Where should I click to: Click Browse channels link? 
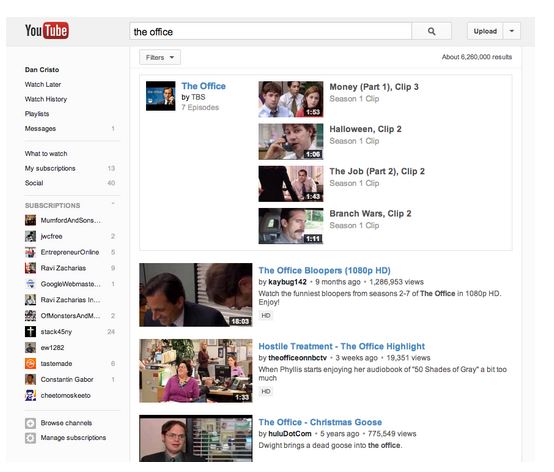(x=66, y=423)
